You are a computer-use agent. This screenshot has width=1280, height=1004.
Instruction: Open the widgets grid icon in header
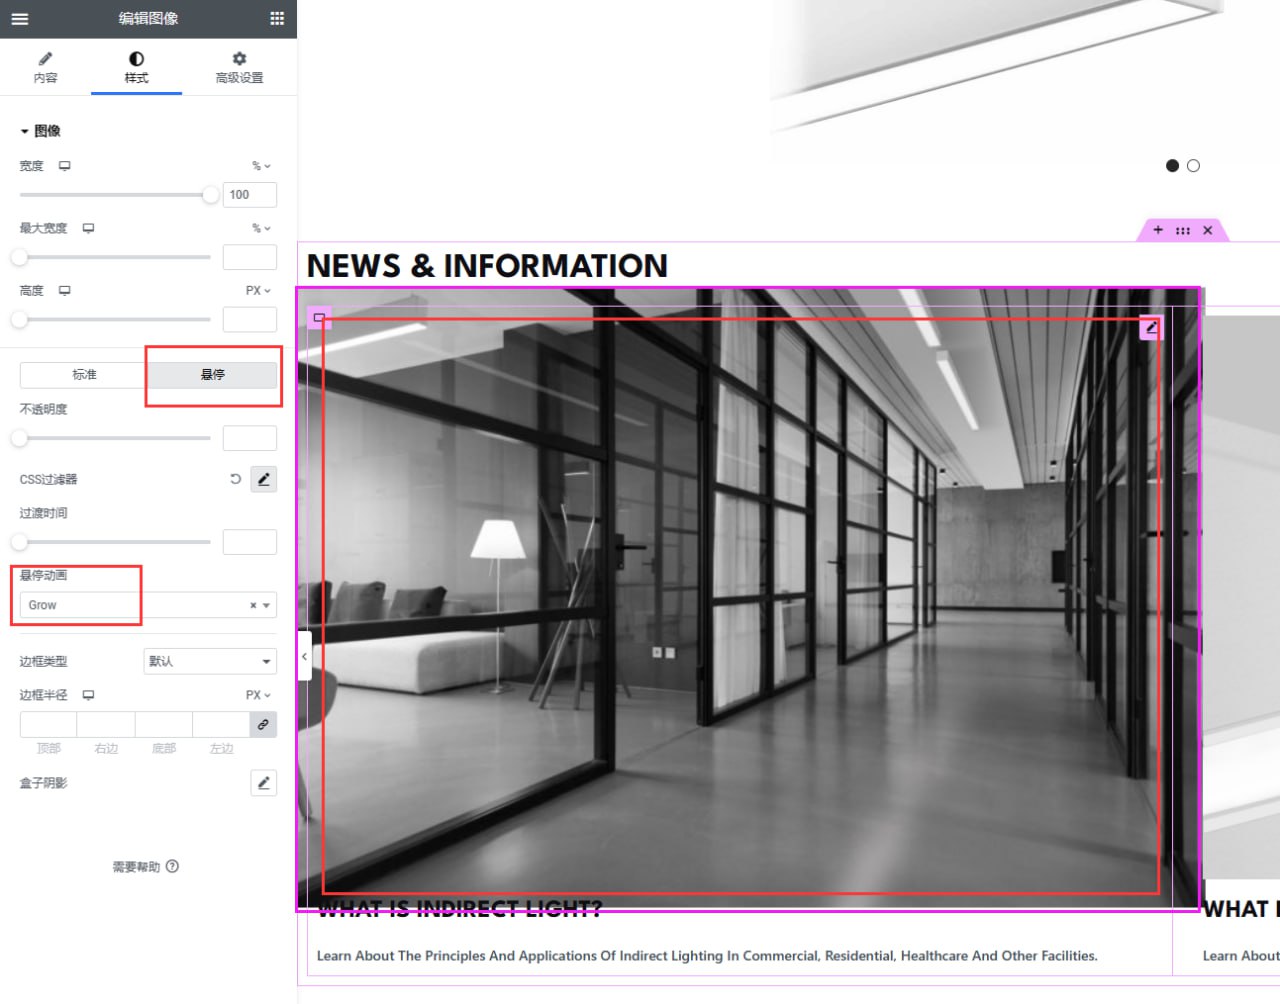coord(277,18)
